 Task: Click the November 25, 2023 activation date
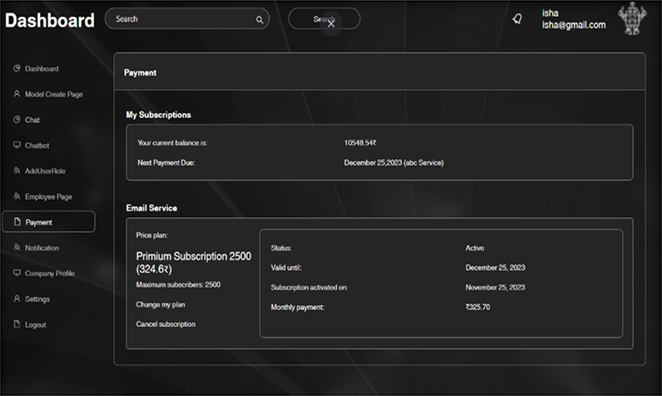pyautogui.click(x=495, y=287)
